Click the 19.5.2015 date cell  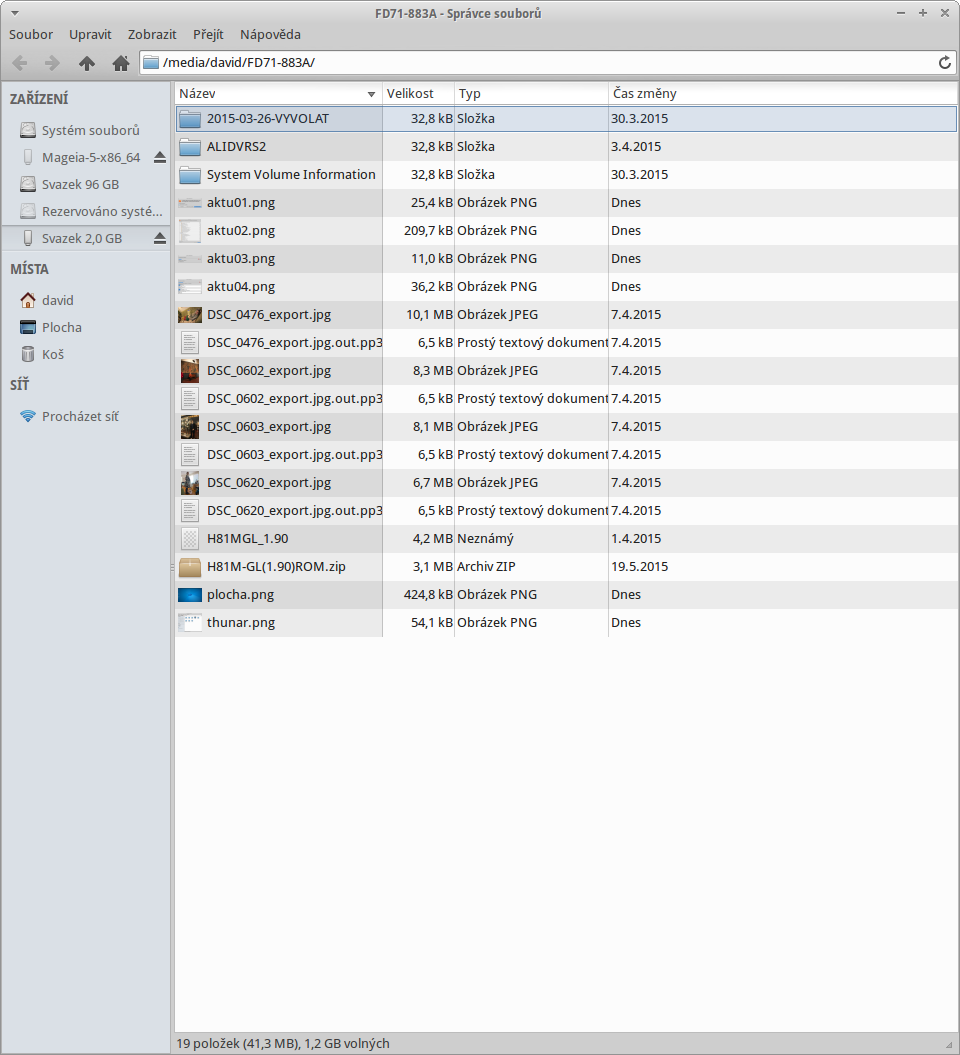(x=640, y=567)
